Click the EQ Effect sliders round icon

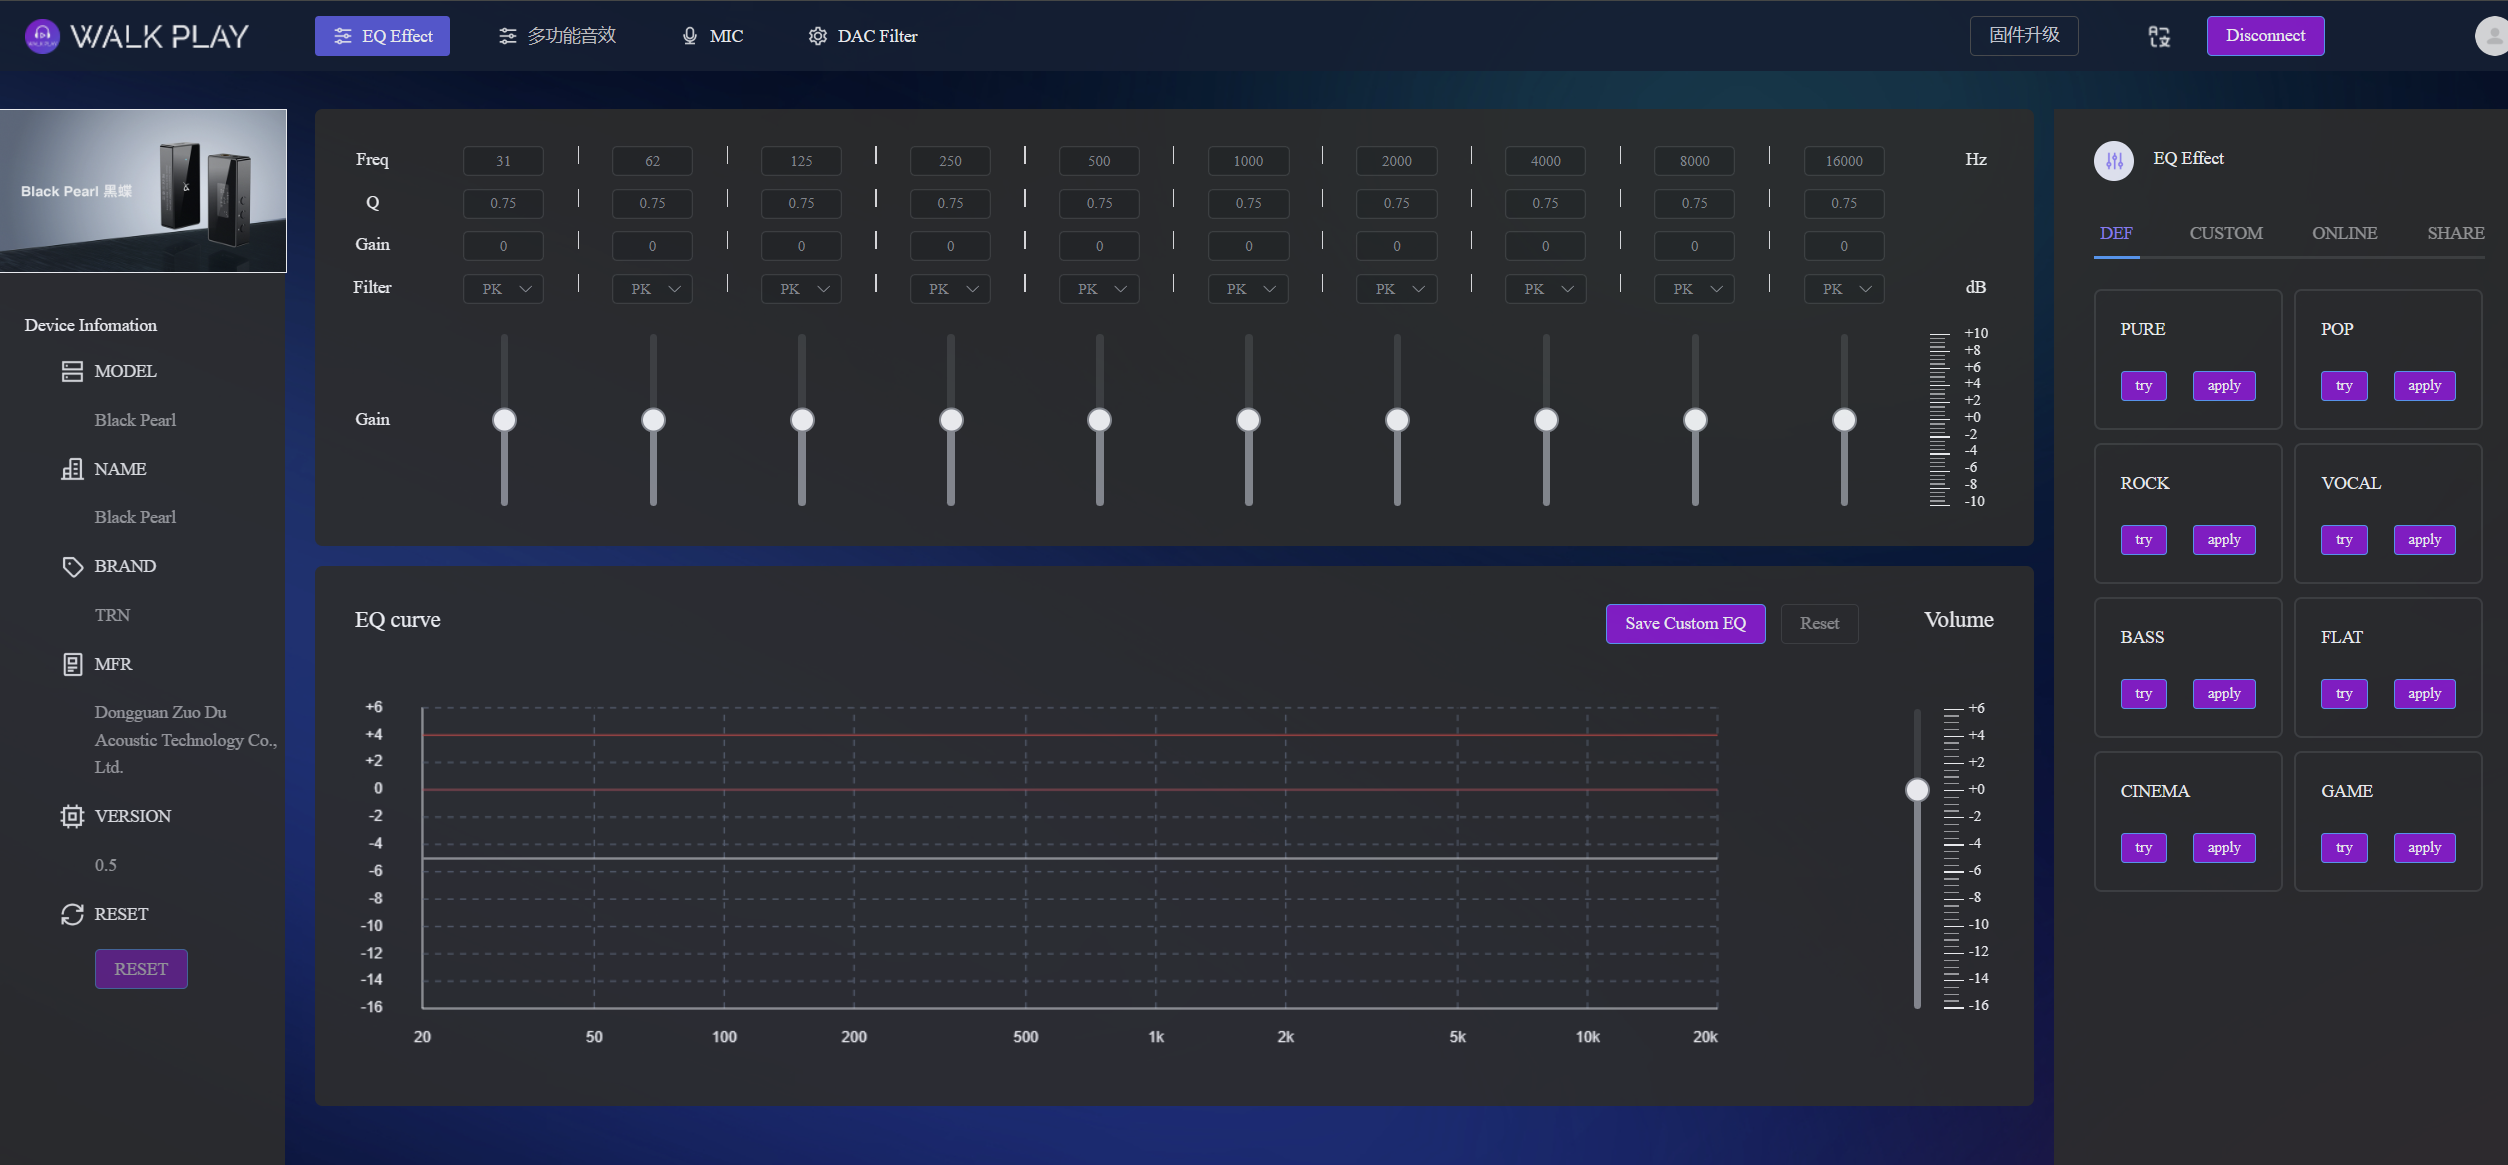click(x=2113, y=160)
